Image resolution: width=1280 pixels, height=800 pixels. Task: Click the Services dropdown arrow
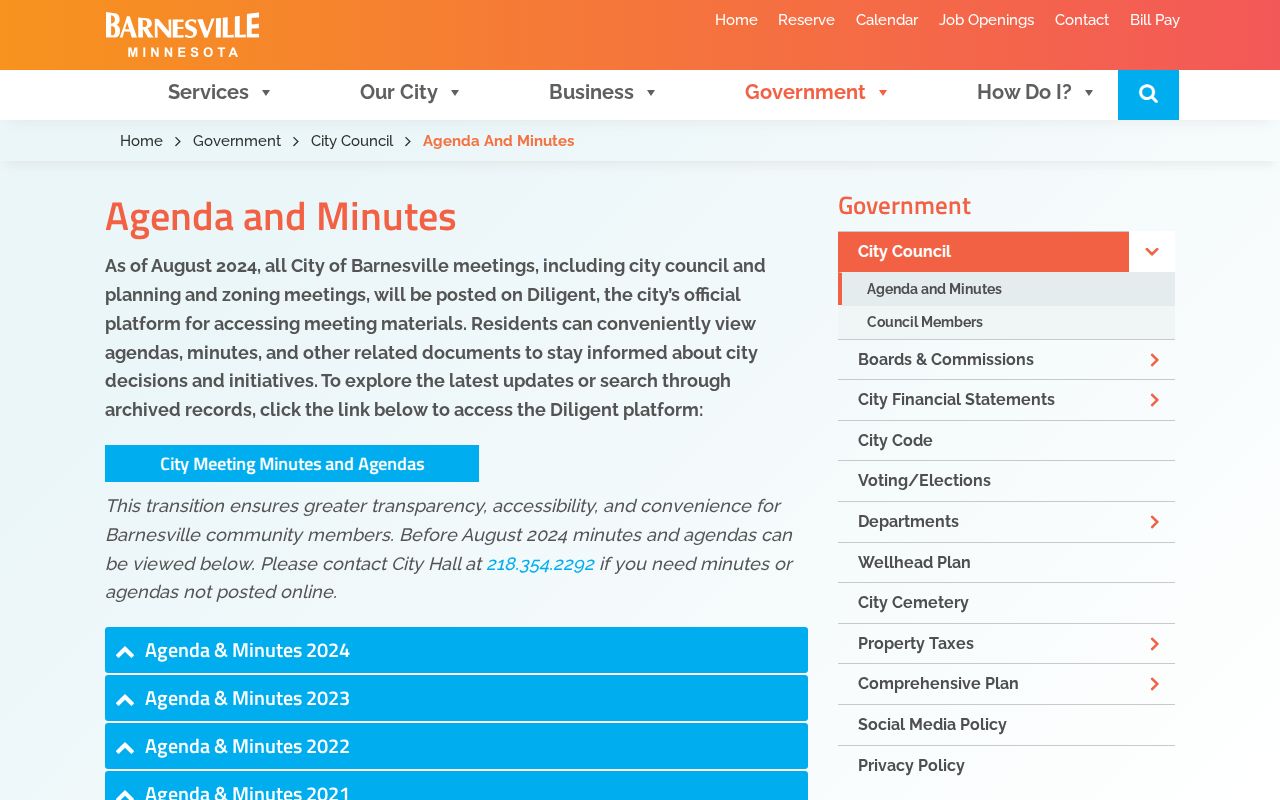[x=266, y=93]
